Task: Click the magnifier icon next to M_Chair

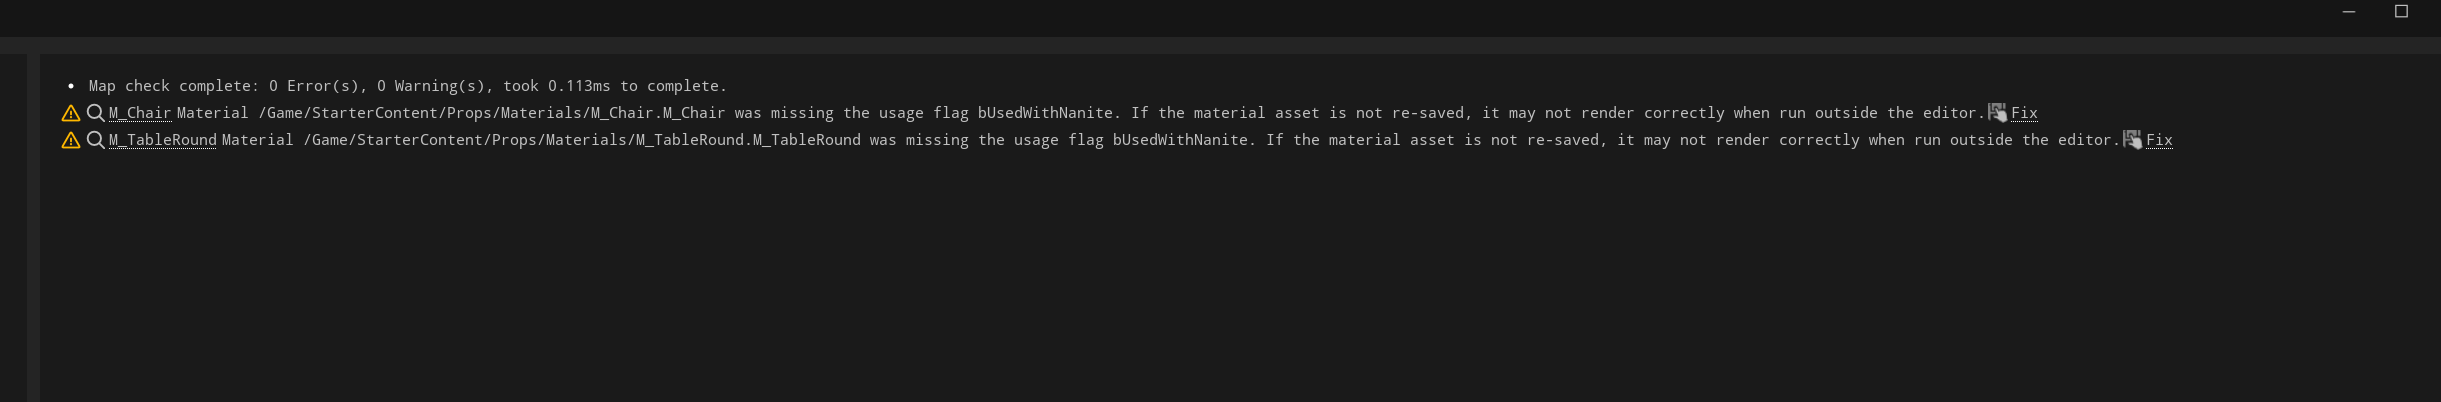Action: 95,113
